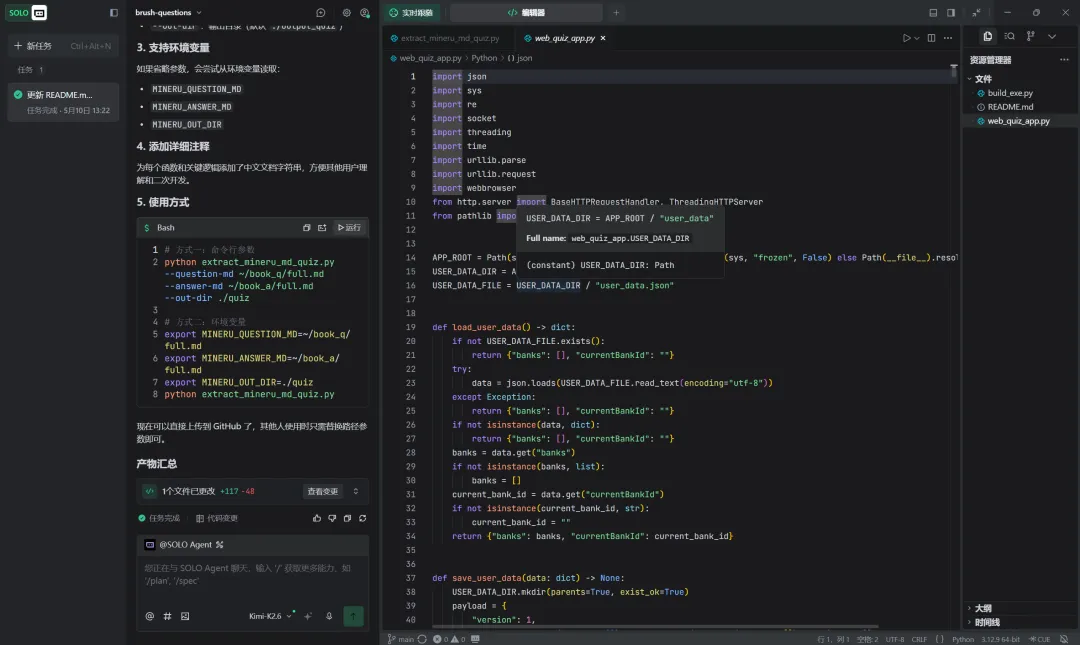The height and width of the screenshot is (645, 1080).
Task: Open README.md in file tree
Action: click(1010, 107)
